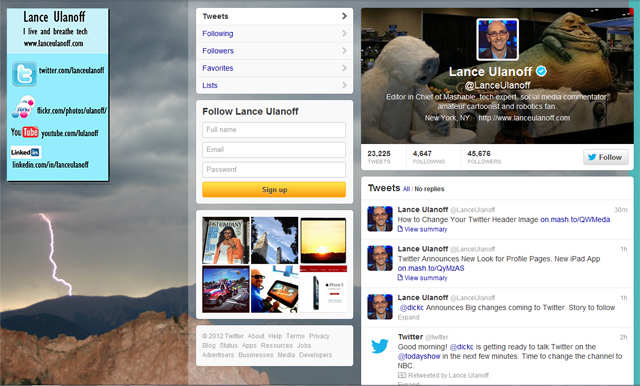Expand the Big changes tweet
Image resolution: width=640 pixels, height=386 pixels.
(x=409, y=317)
